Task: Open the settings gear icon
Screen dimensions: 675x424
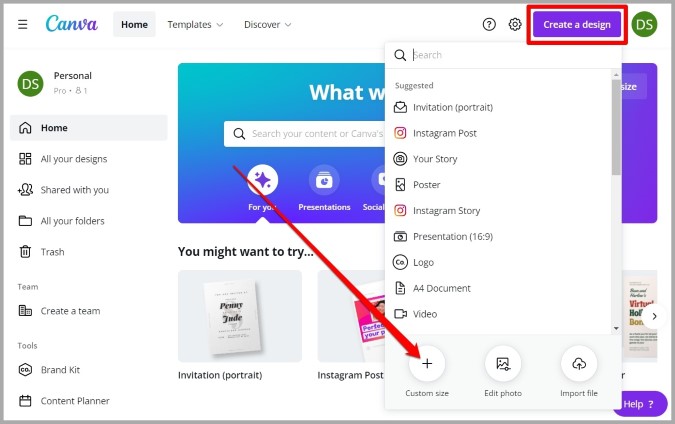Action: click(515, 25)
